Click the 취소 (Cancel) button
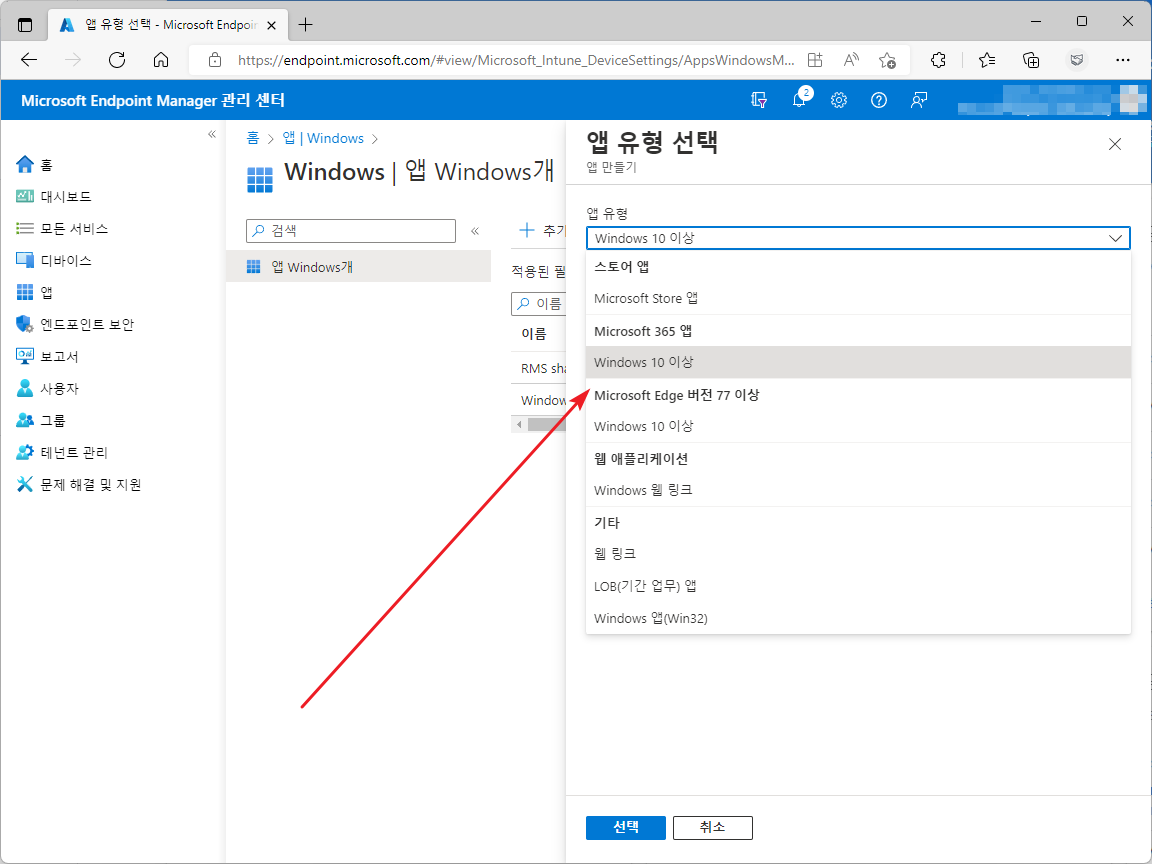Screen dimensions: 1152x864 pos(713,827)
